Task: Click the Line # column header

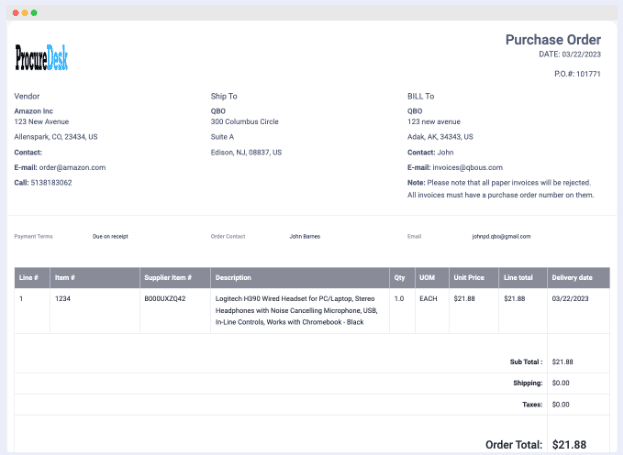Action: [29, 277]
